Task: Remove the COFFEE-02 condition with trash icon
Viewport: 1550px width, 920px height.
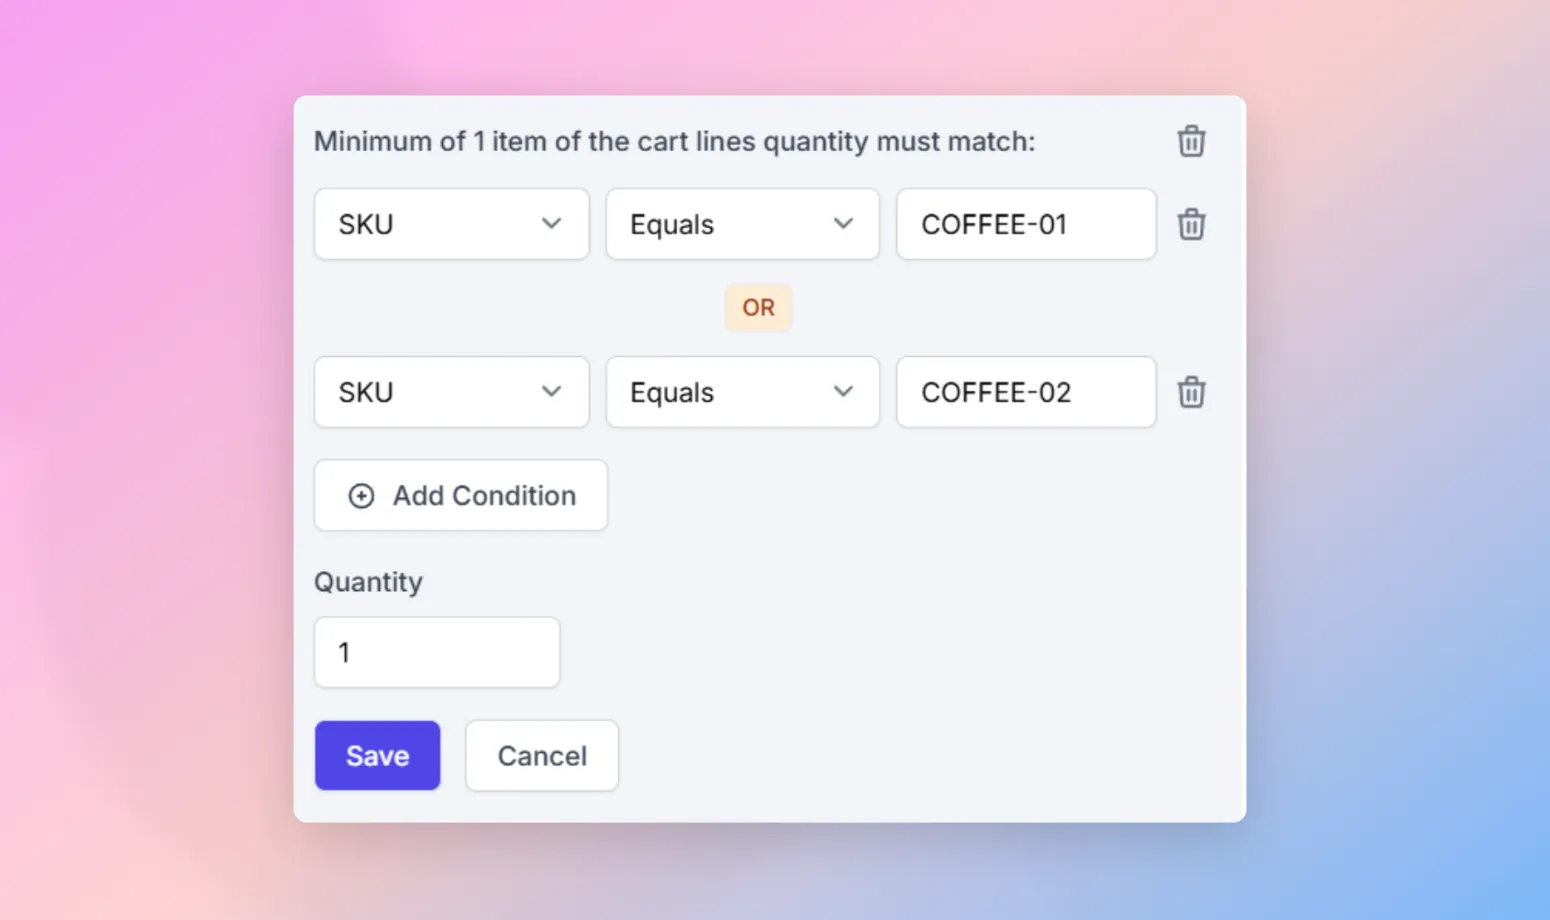Action: [1190, 392]
